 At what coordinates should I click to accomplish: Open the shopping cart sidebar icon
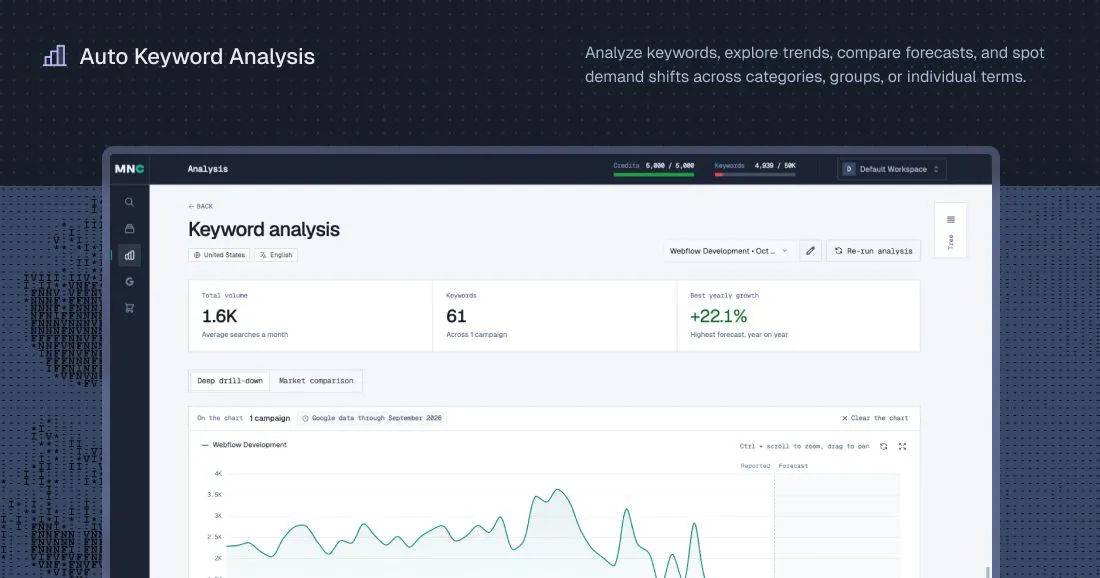[129, 308]
